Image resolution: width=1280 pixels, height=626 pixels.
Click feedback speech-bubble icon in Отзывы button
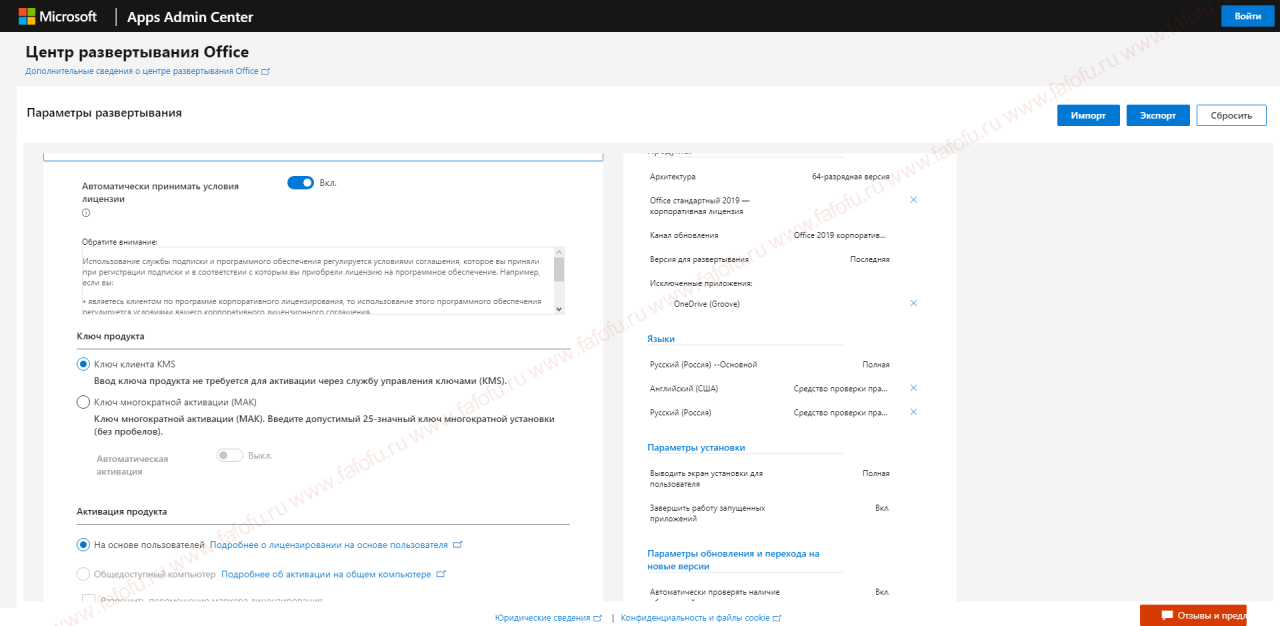click(1166, 615)
